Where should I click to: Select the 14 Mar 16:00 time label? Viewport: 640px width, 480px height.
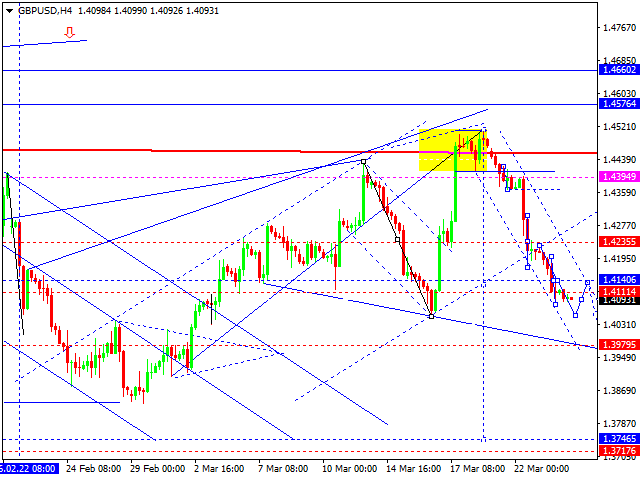point(413,469)
